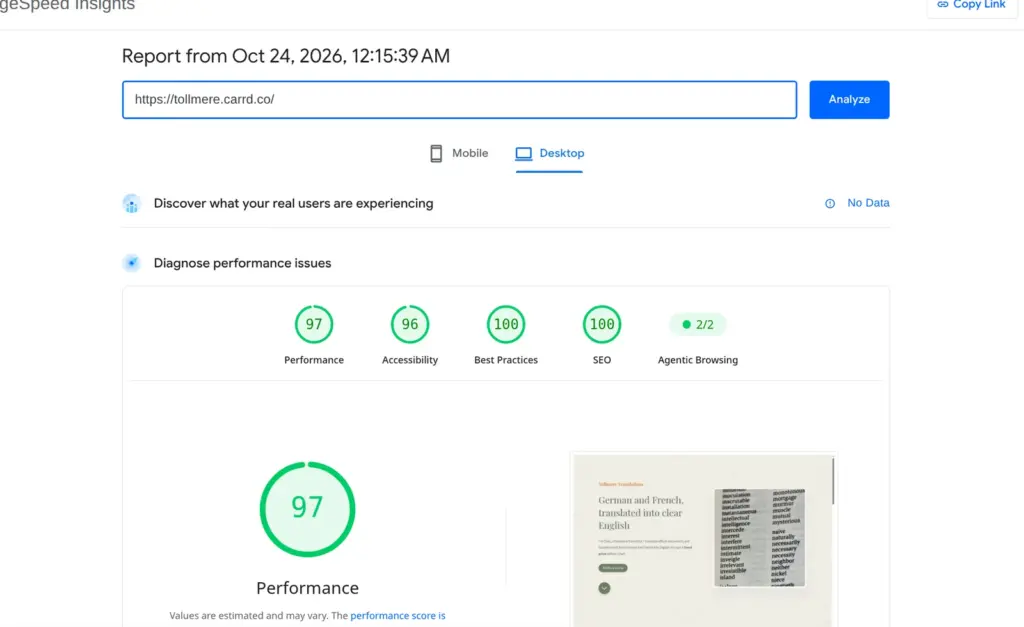The image size is (1024, 627).
Task: Click the large 'Performance' heading text
Action: pos(308,588)
